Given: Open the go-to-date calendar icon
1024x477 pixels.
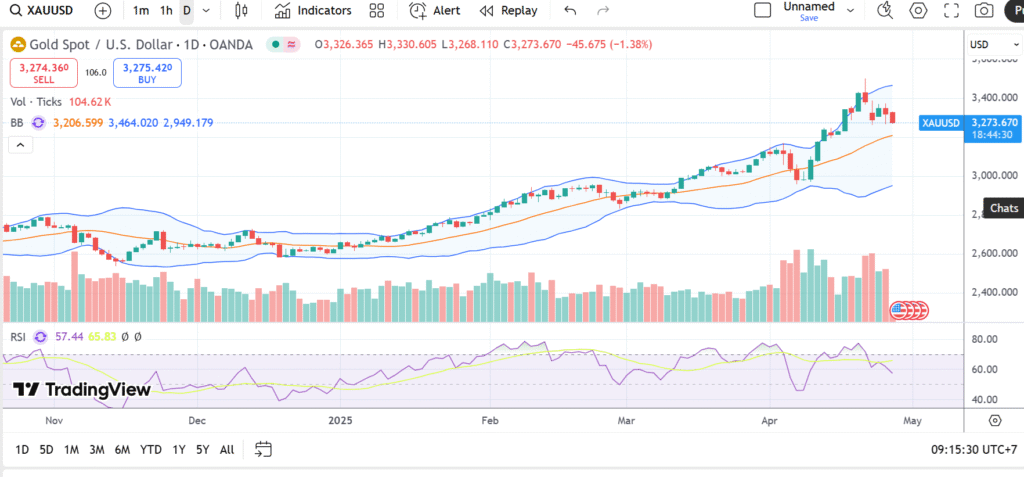Looking at the screenshot, I should click(263, 449).
